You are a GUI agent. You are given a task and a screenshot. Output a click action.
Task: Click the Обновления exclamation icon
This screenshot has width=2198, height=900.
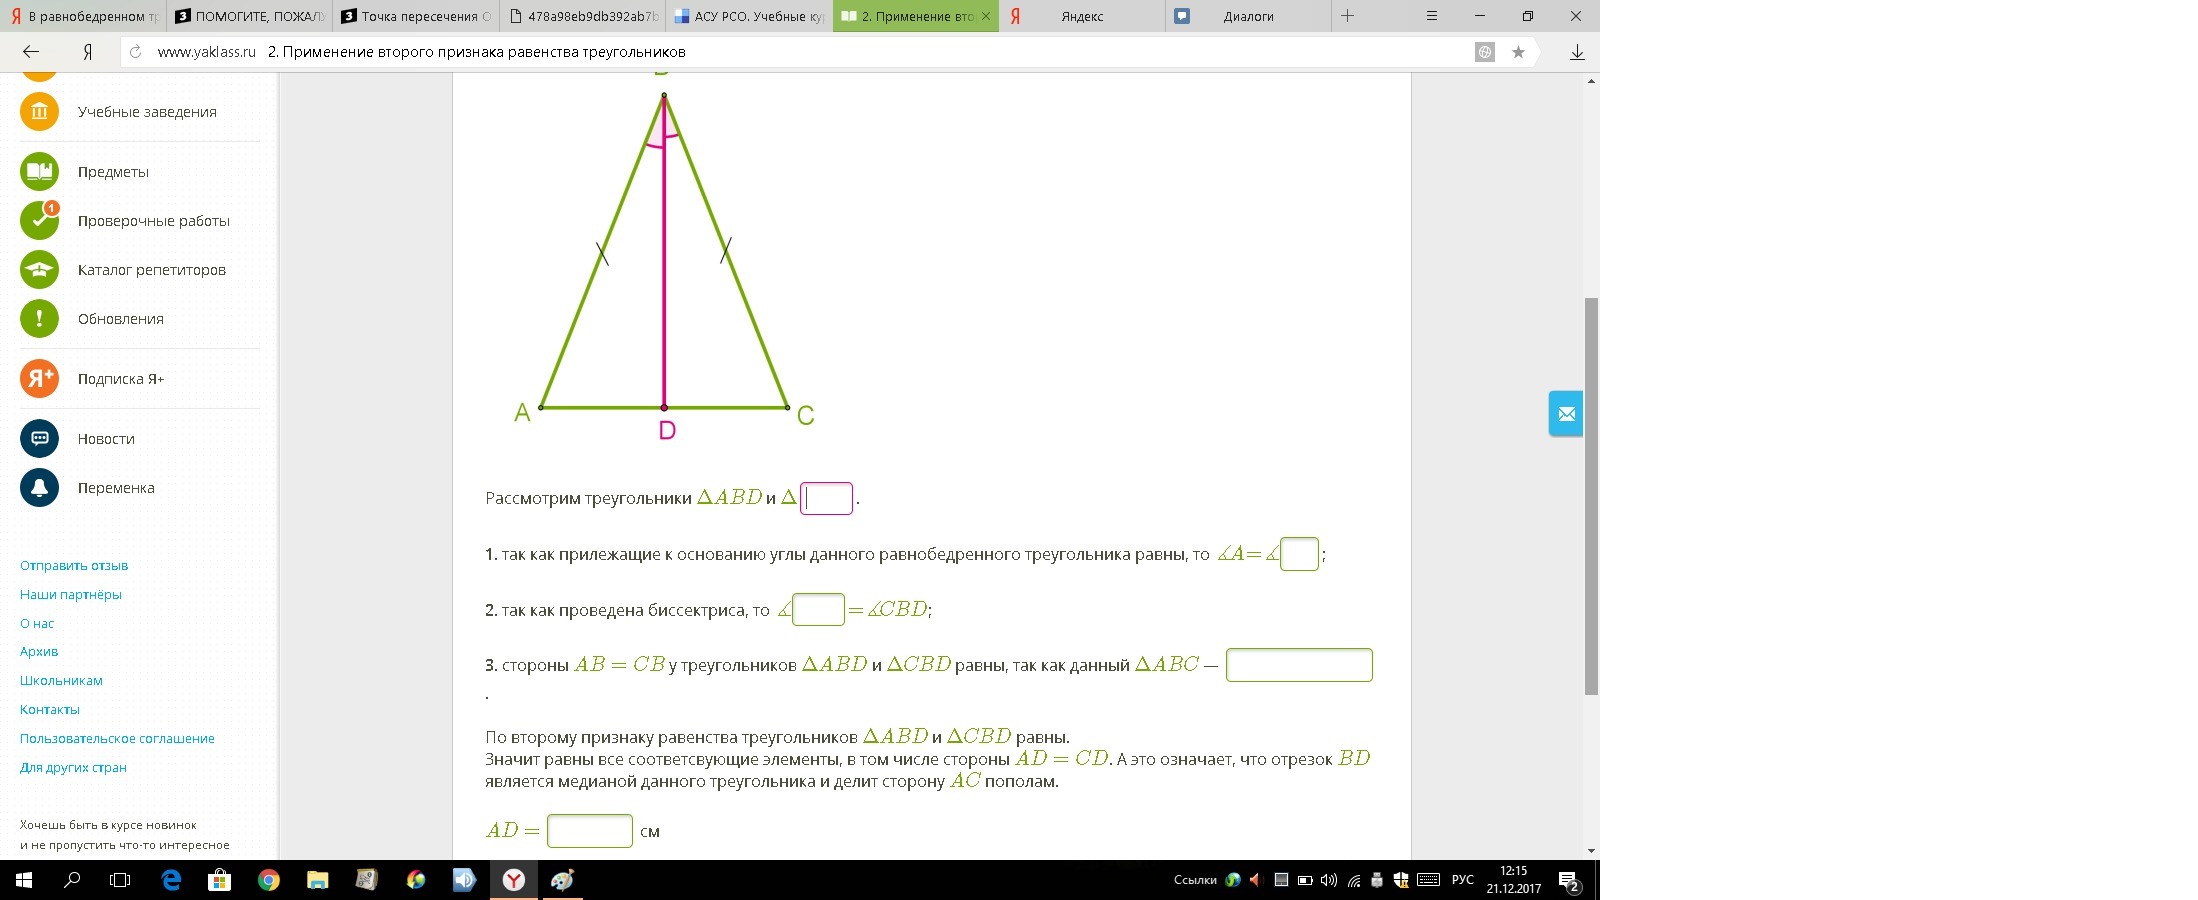click(39, 318)
